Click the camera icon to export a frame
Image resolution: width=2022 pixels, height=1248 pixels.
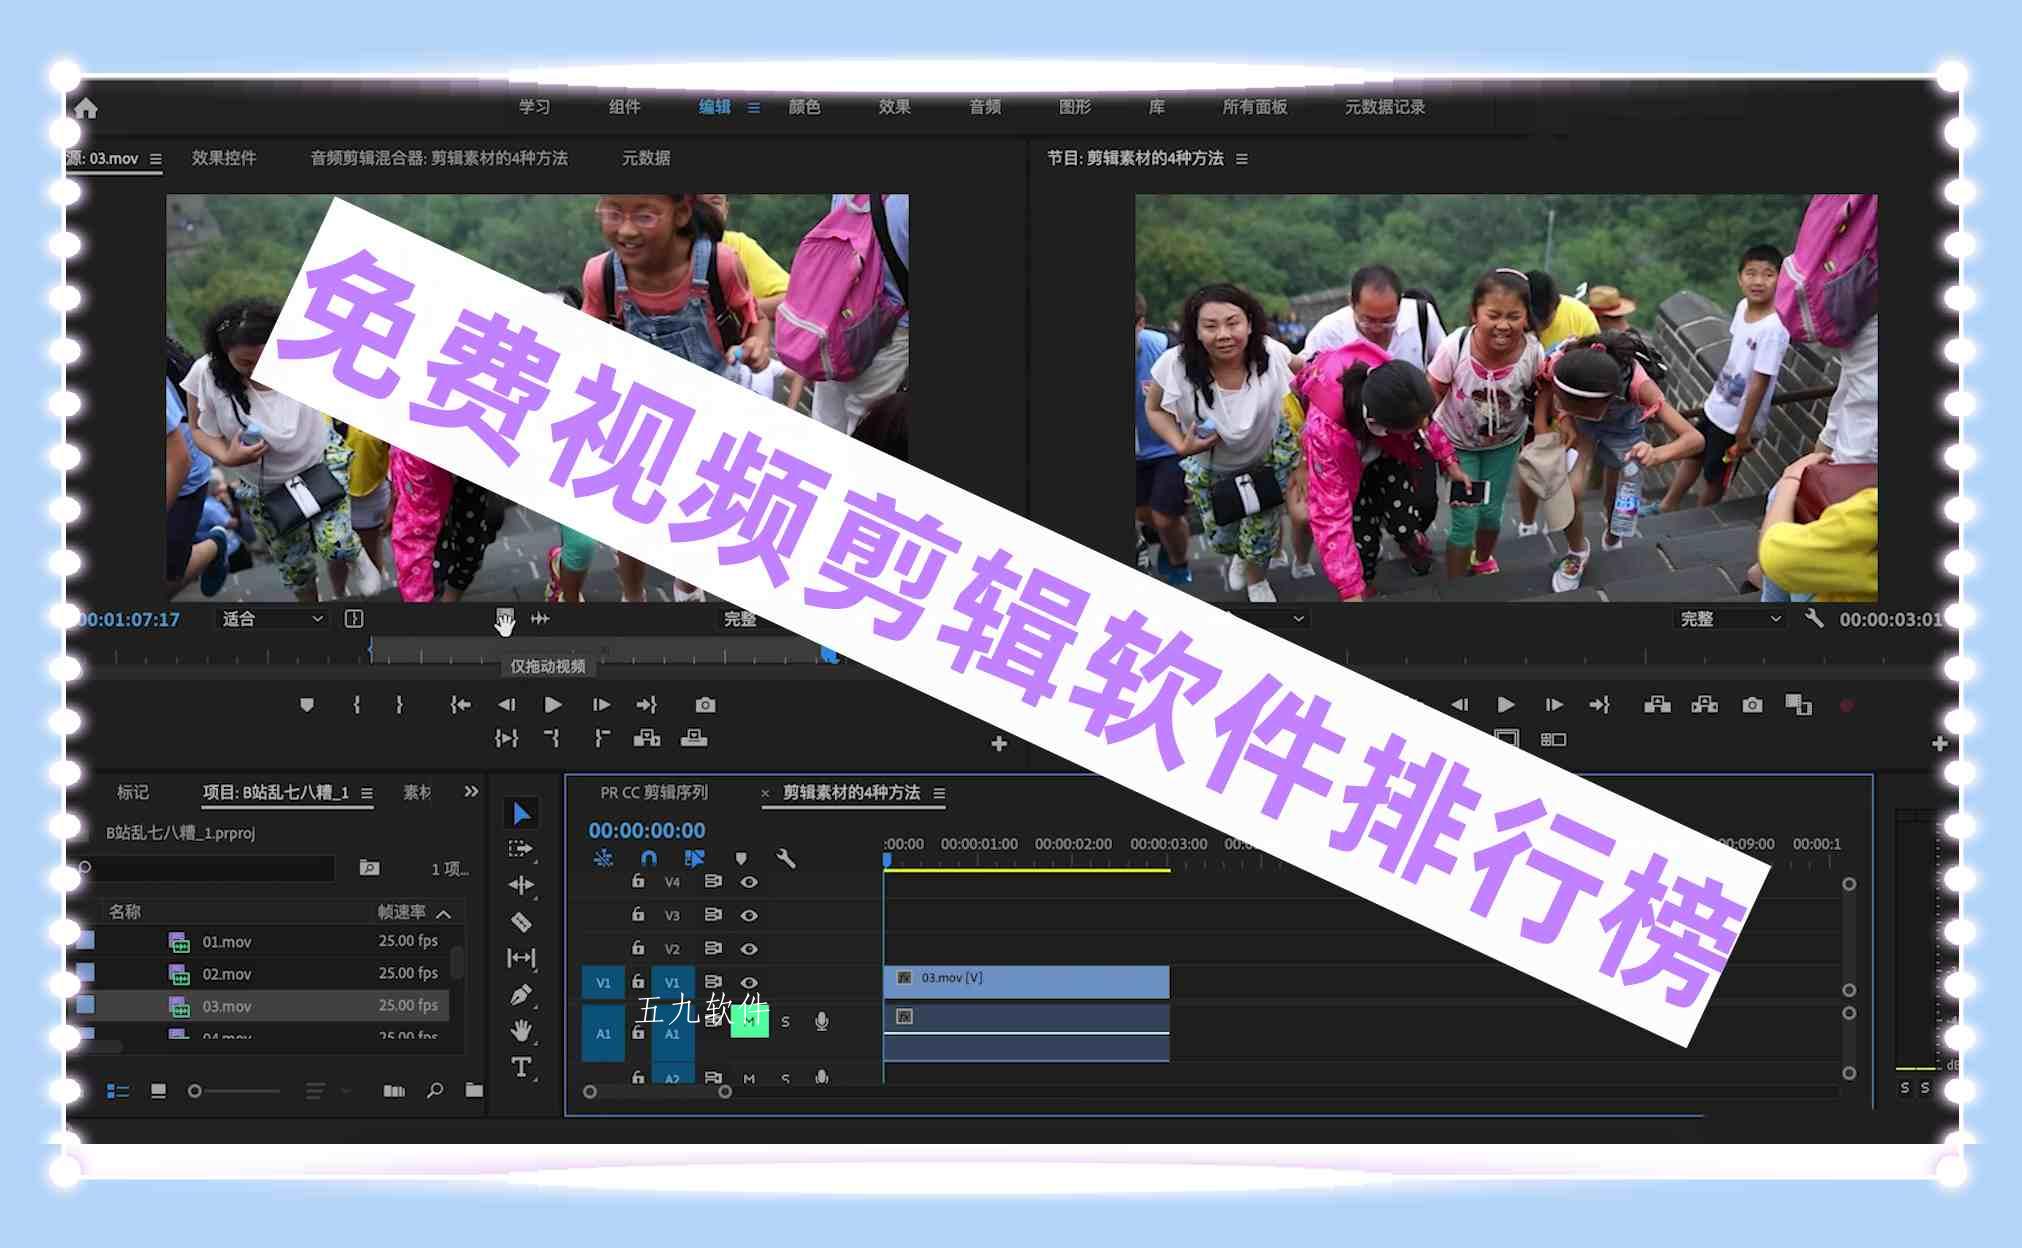pyautogui.click(x=705, y=705)
